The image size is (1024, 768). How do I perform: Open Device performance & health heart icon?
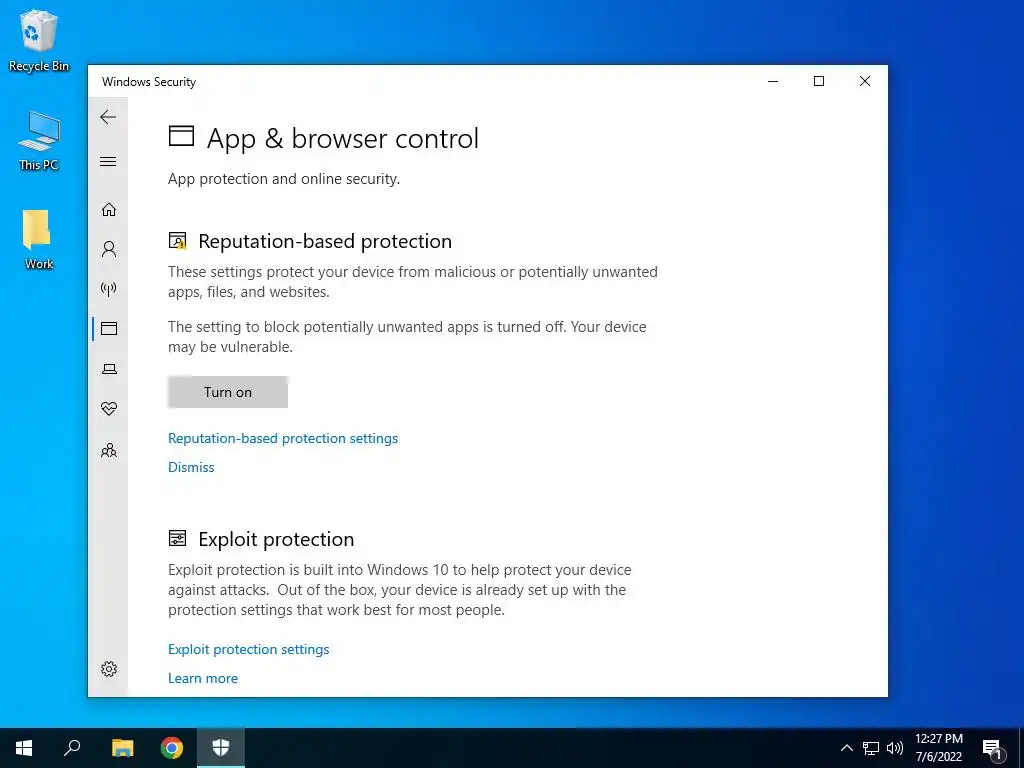click(109, 409)
